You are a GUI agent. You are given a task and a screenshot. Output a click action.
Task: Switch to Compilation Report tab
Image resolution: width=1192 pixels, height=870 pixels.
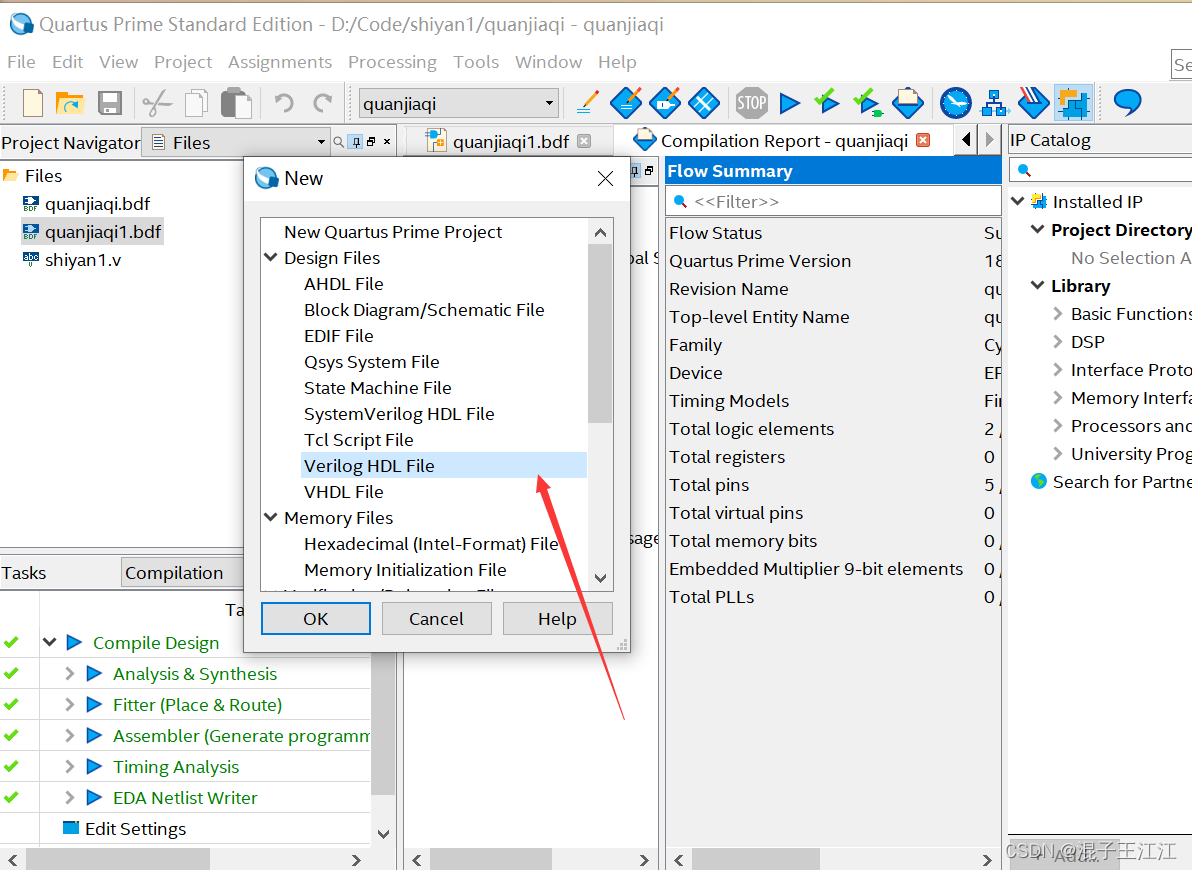(784, 141)
